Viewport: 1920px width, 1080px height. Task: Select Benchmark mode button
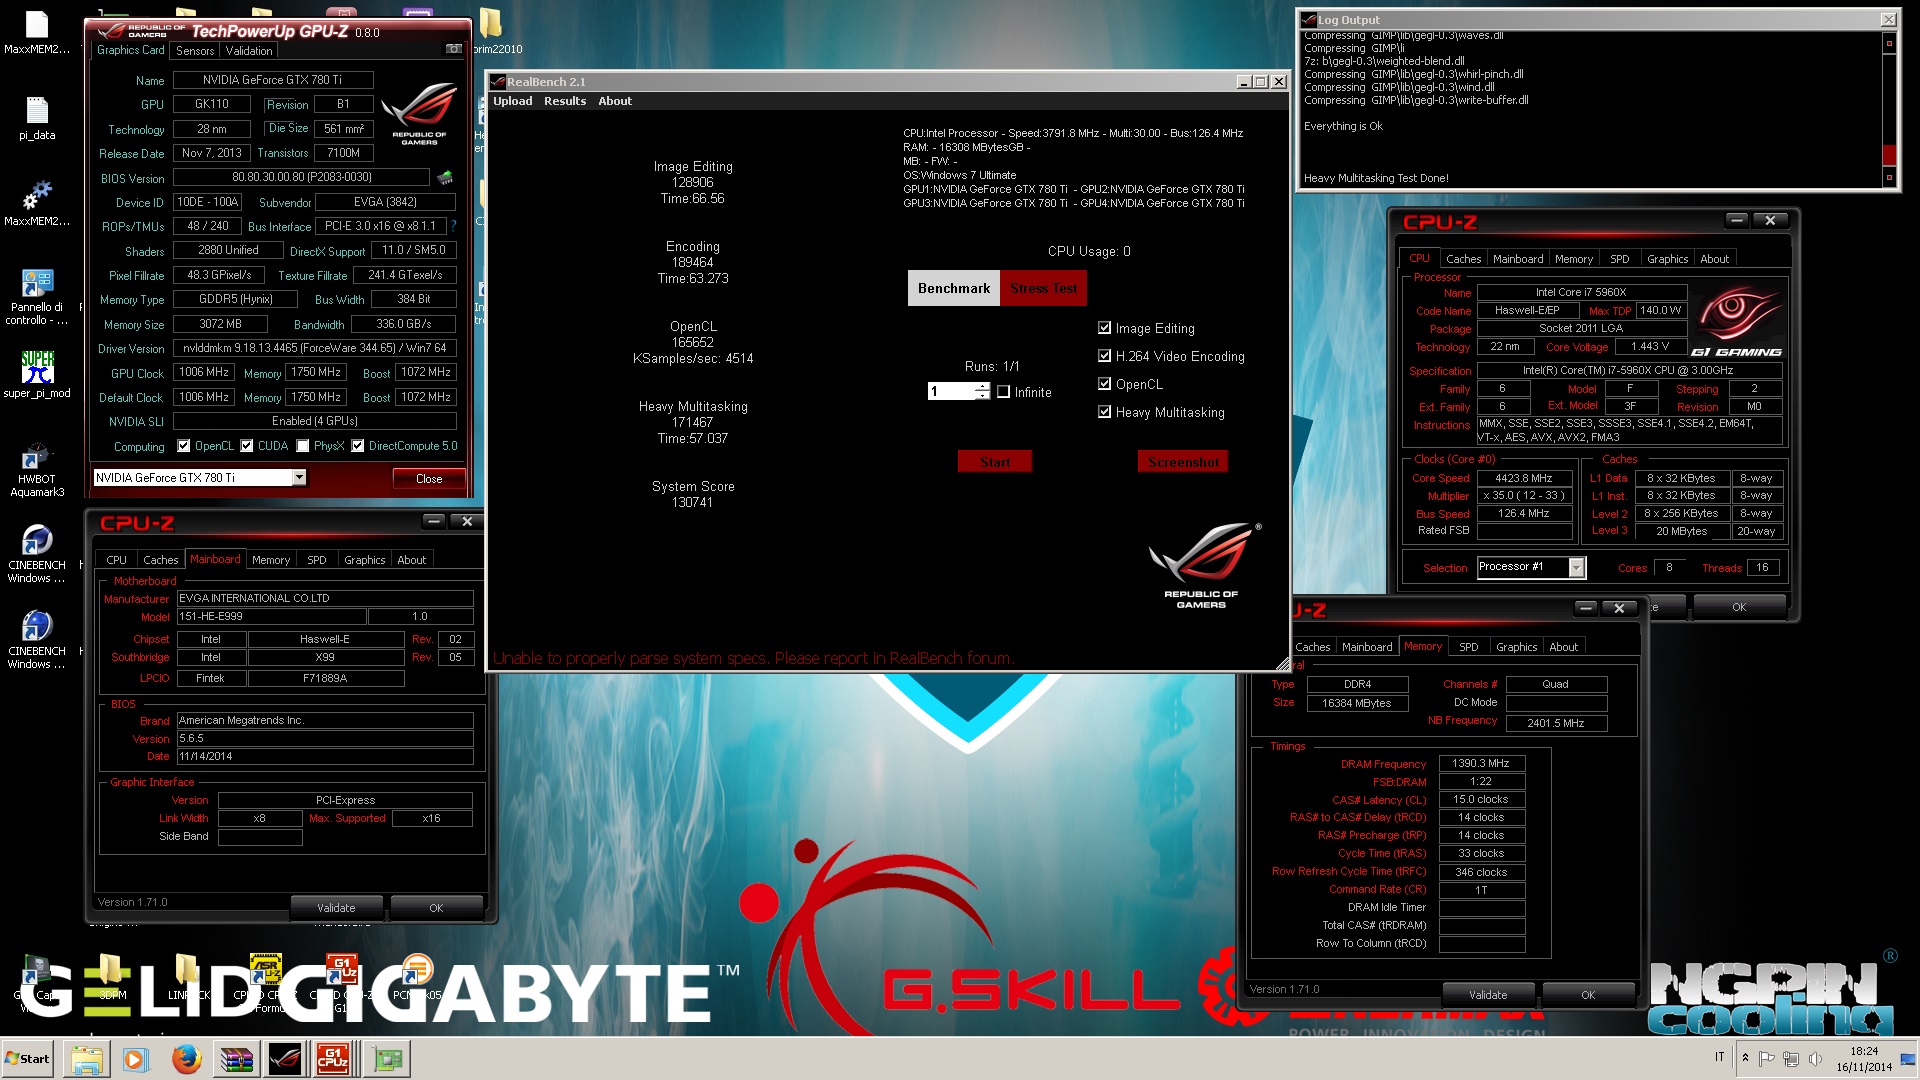tap(953, 288)
